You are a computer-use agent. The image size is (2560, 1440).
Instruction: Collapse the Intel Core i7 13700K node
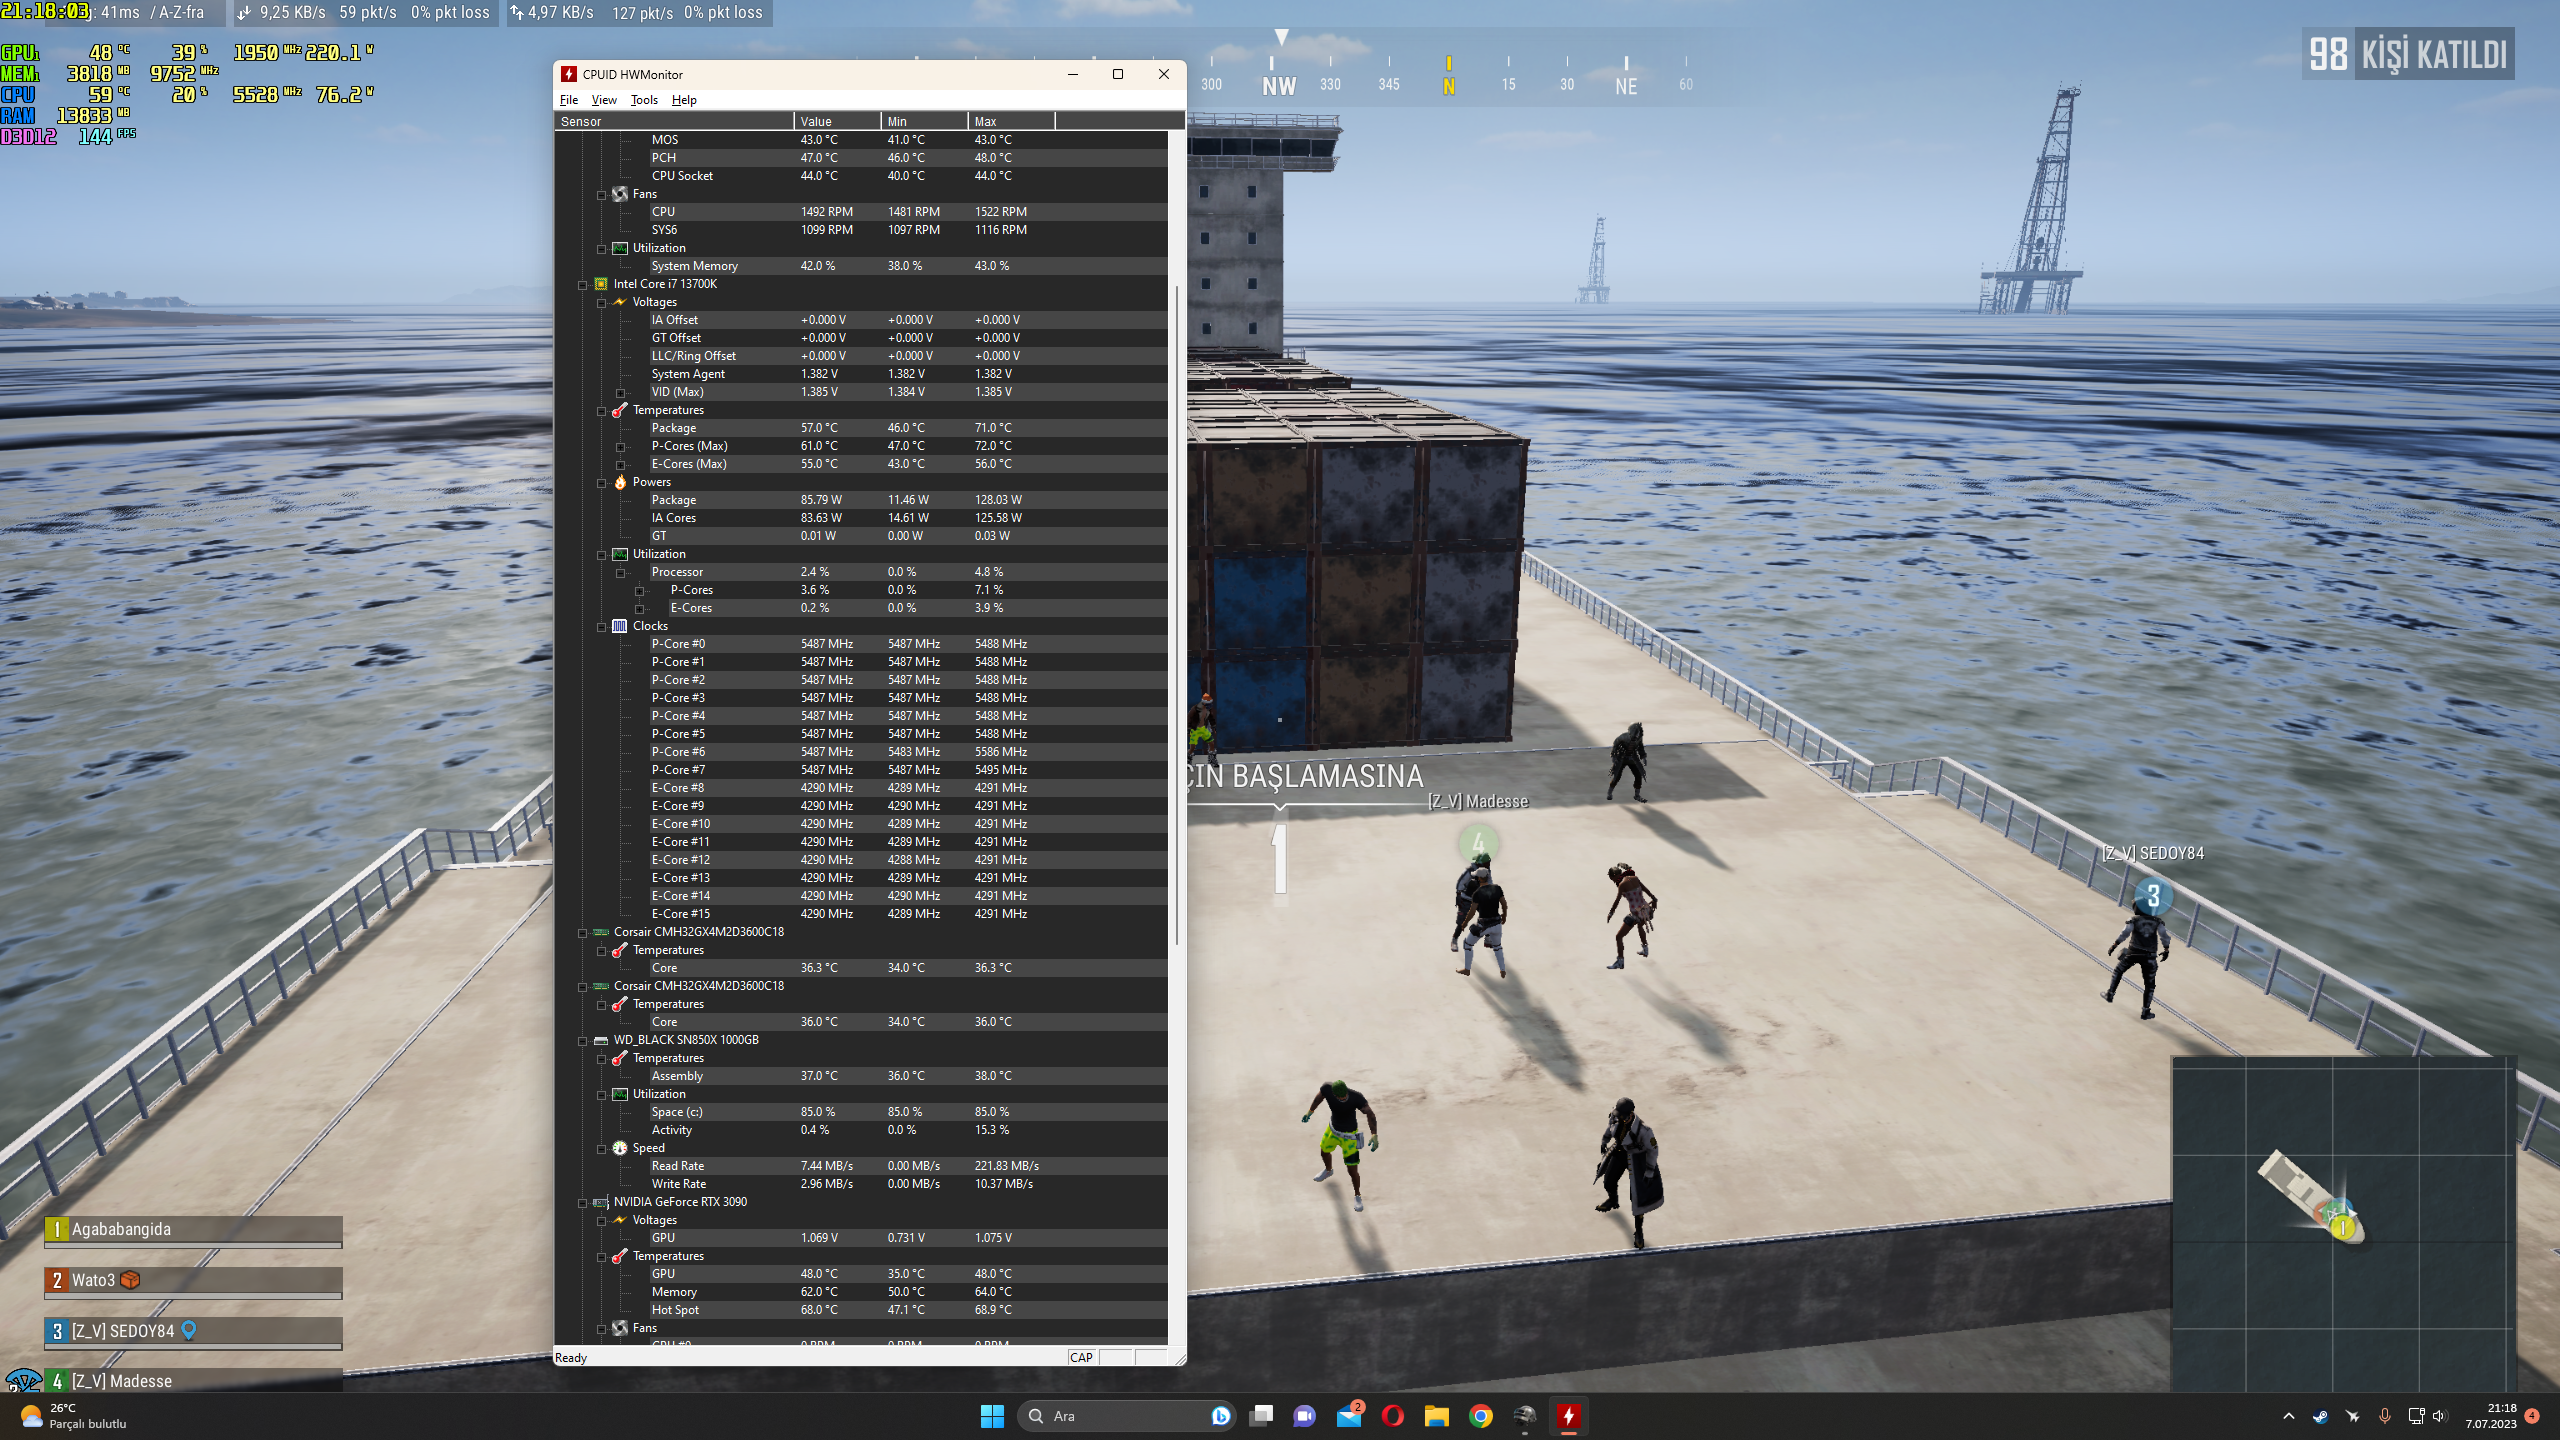(x=582, y=285)
